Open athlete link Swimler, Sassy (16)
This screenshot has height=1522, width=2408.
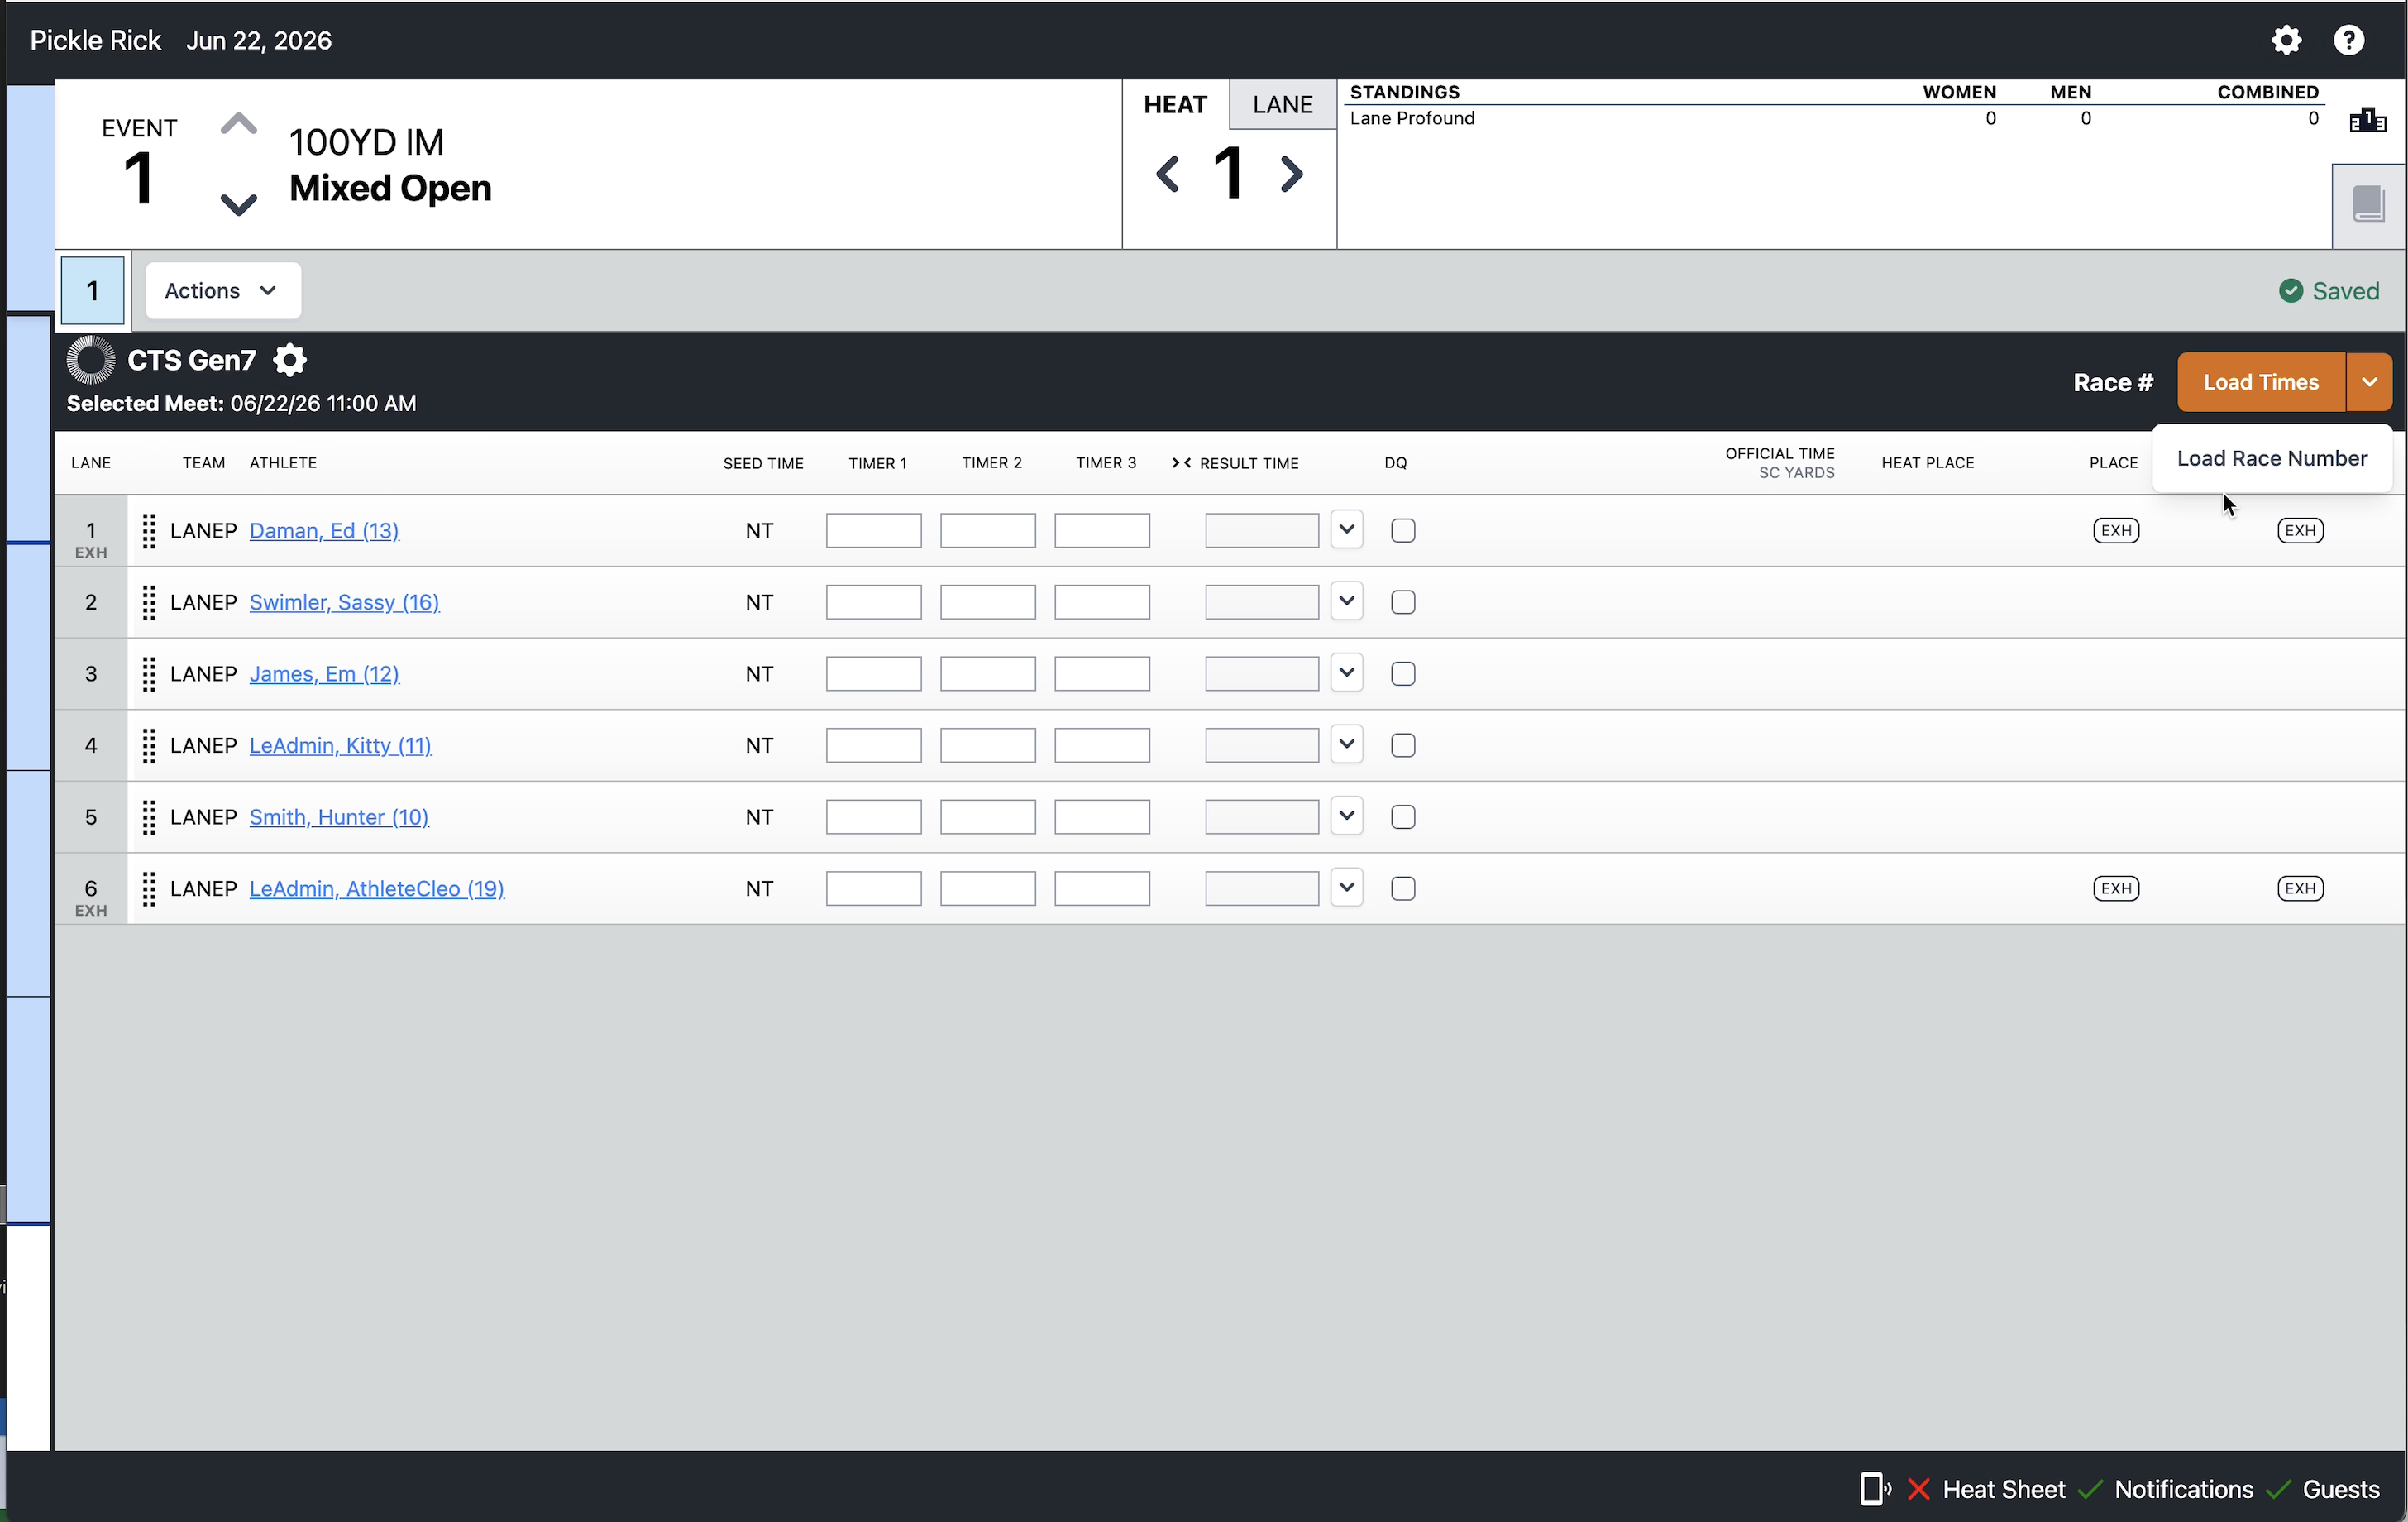tap(344, 602)
